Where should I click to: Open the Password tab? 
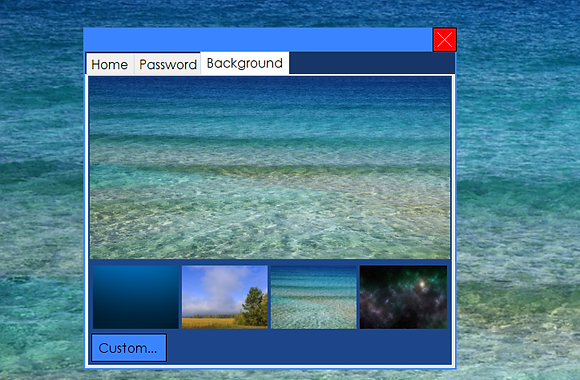click(168, 64)
